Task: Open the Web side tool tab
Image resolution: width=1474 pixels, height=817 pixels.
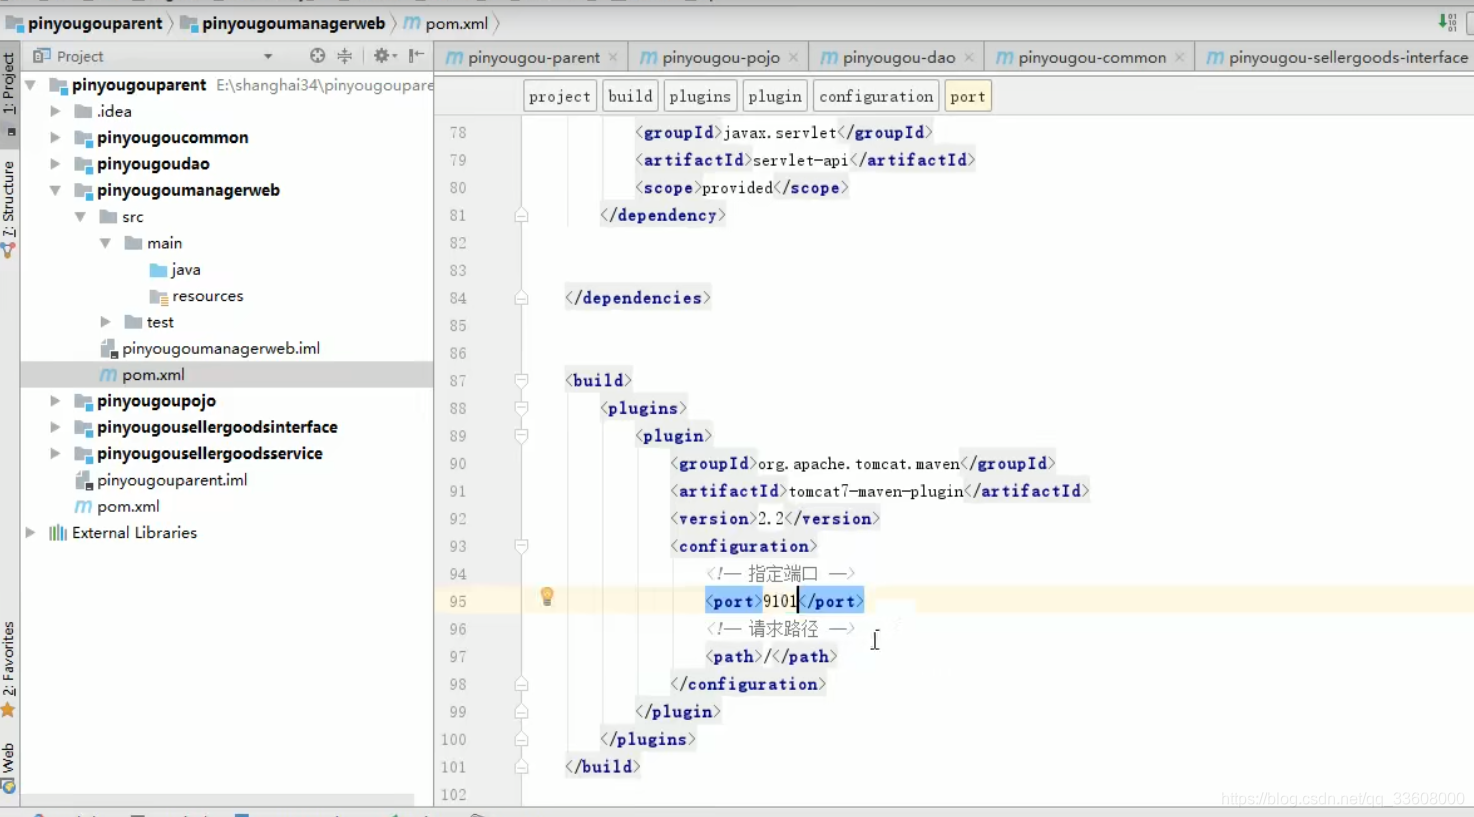Action: [x=9, y=758]
